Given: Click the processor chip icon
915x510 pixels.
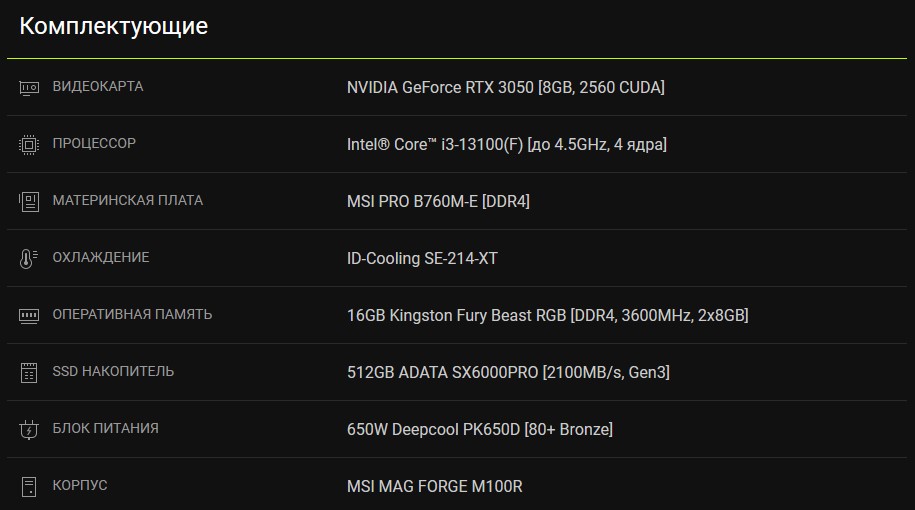Looking at the screenshot, I should click(x=29, y=144).
